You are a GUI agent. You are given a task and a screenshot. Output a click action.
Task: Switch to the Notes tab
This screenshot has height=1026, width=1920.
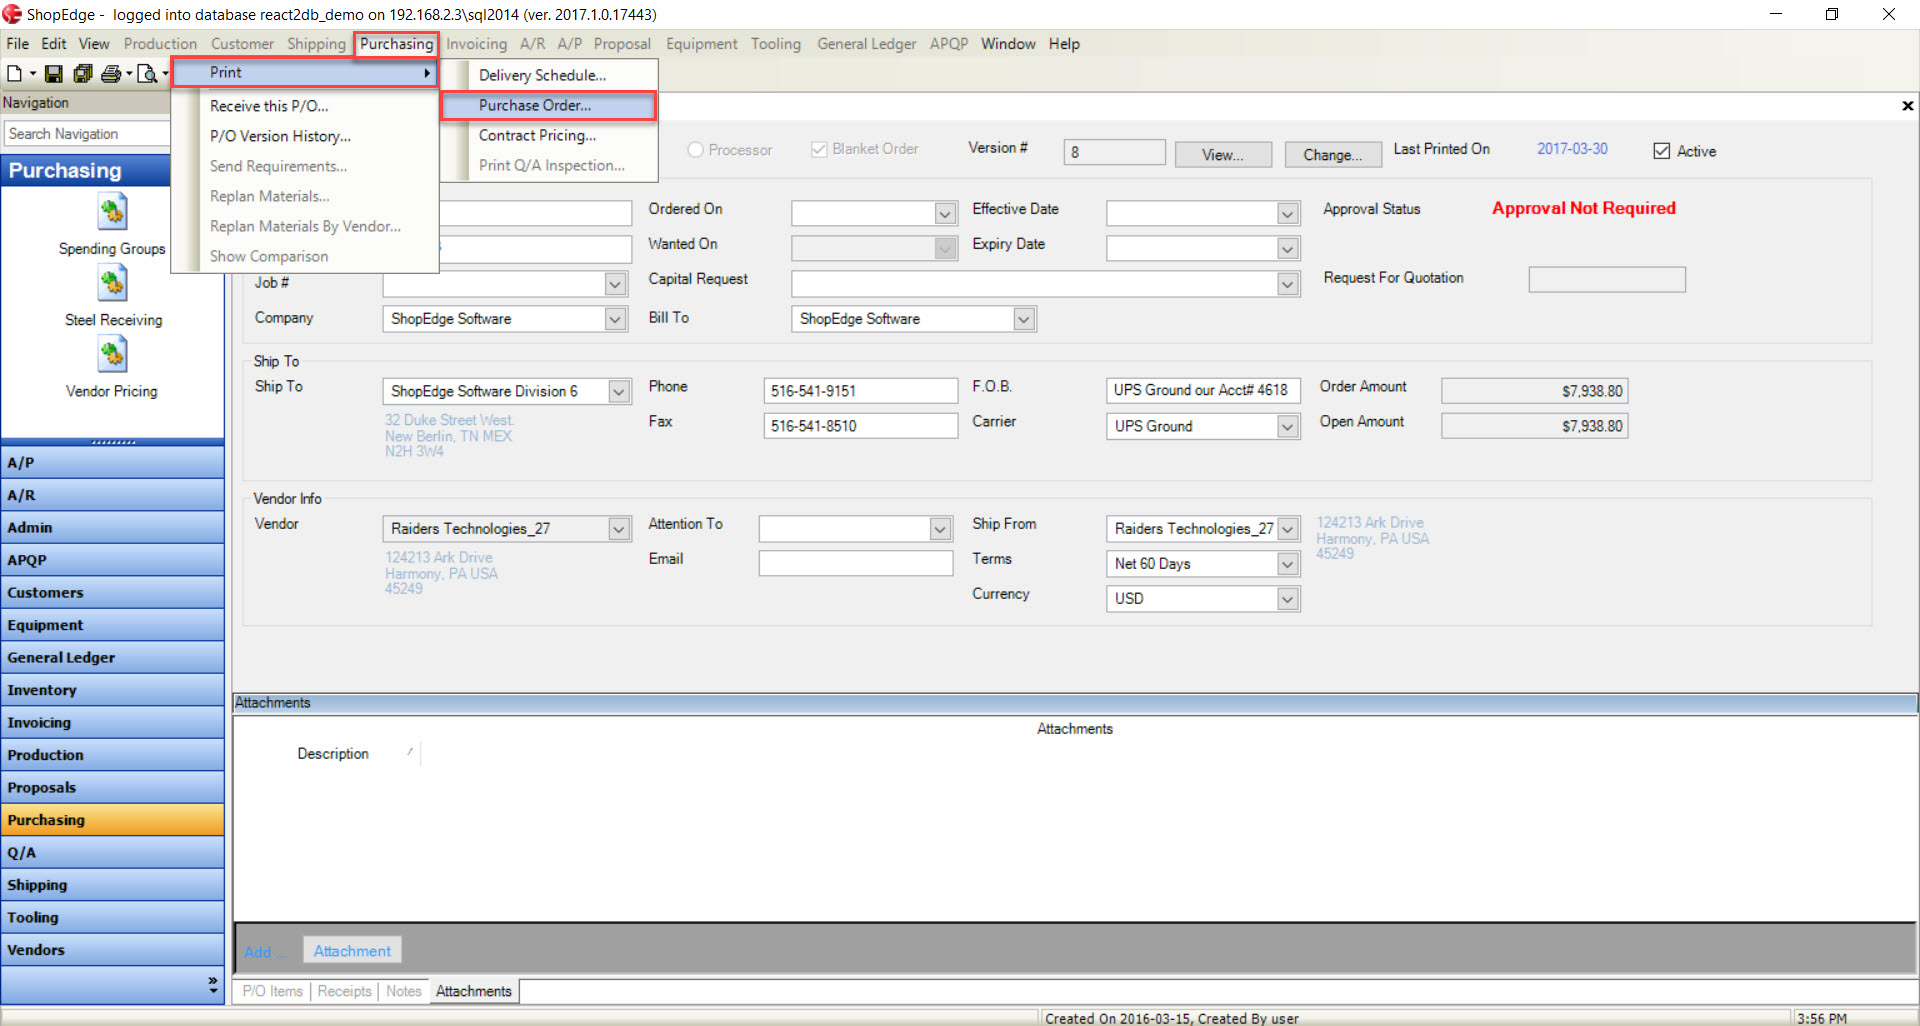404,991
